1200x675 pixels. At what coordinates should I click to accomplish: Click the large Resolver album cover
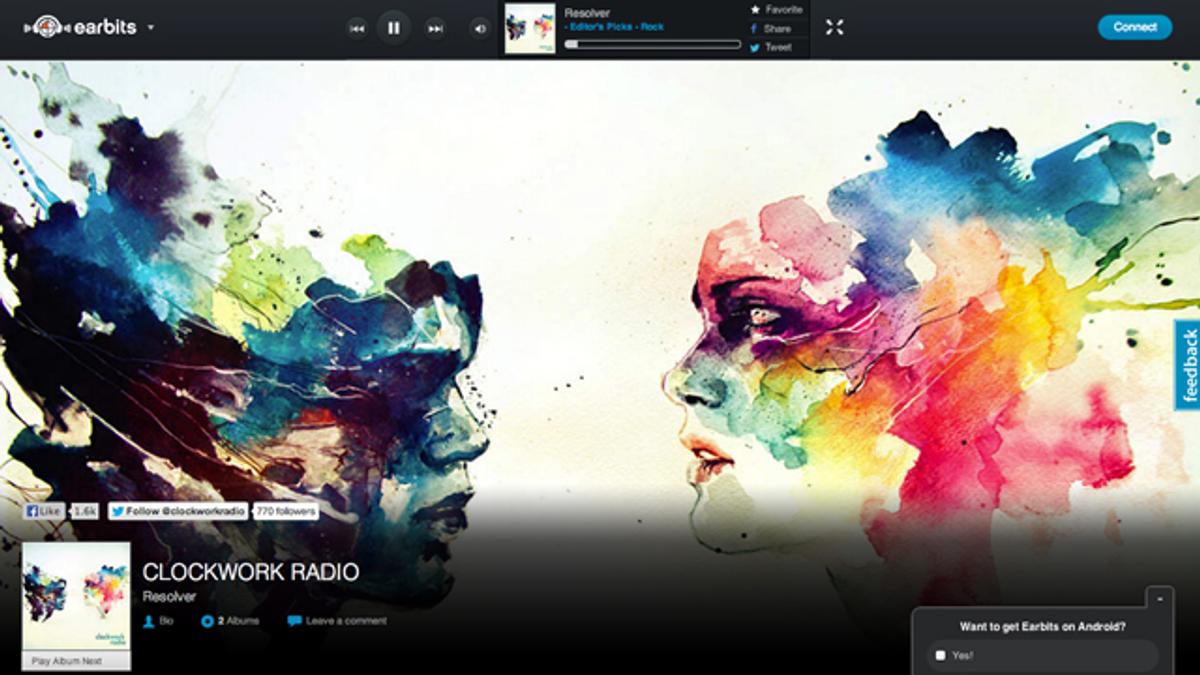(x=76, y=597)
